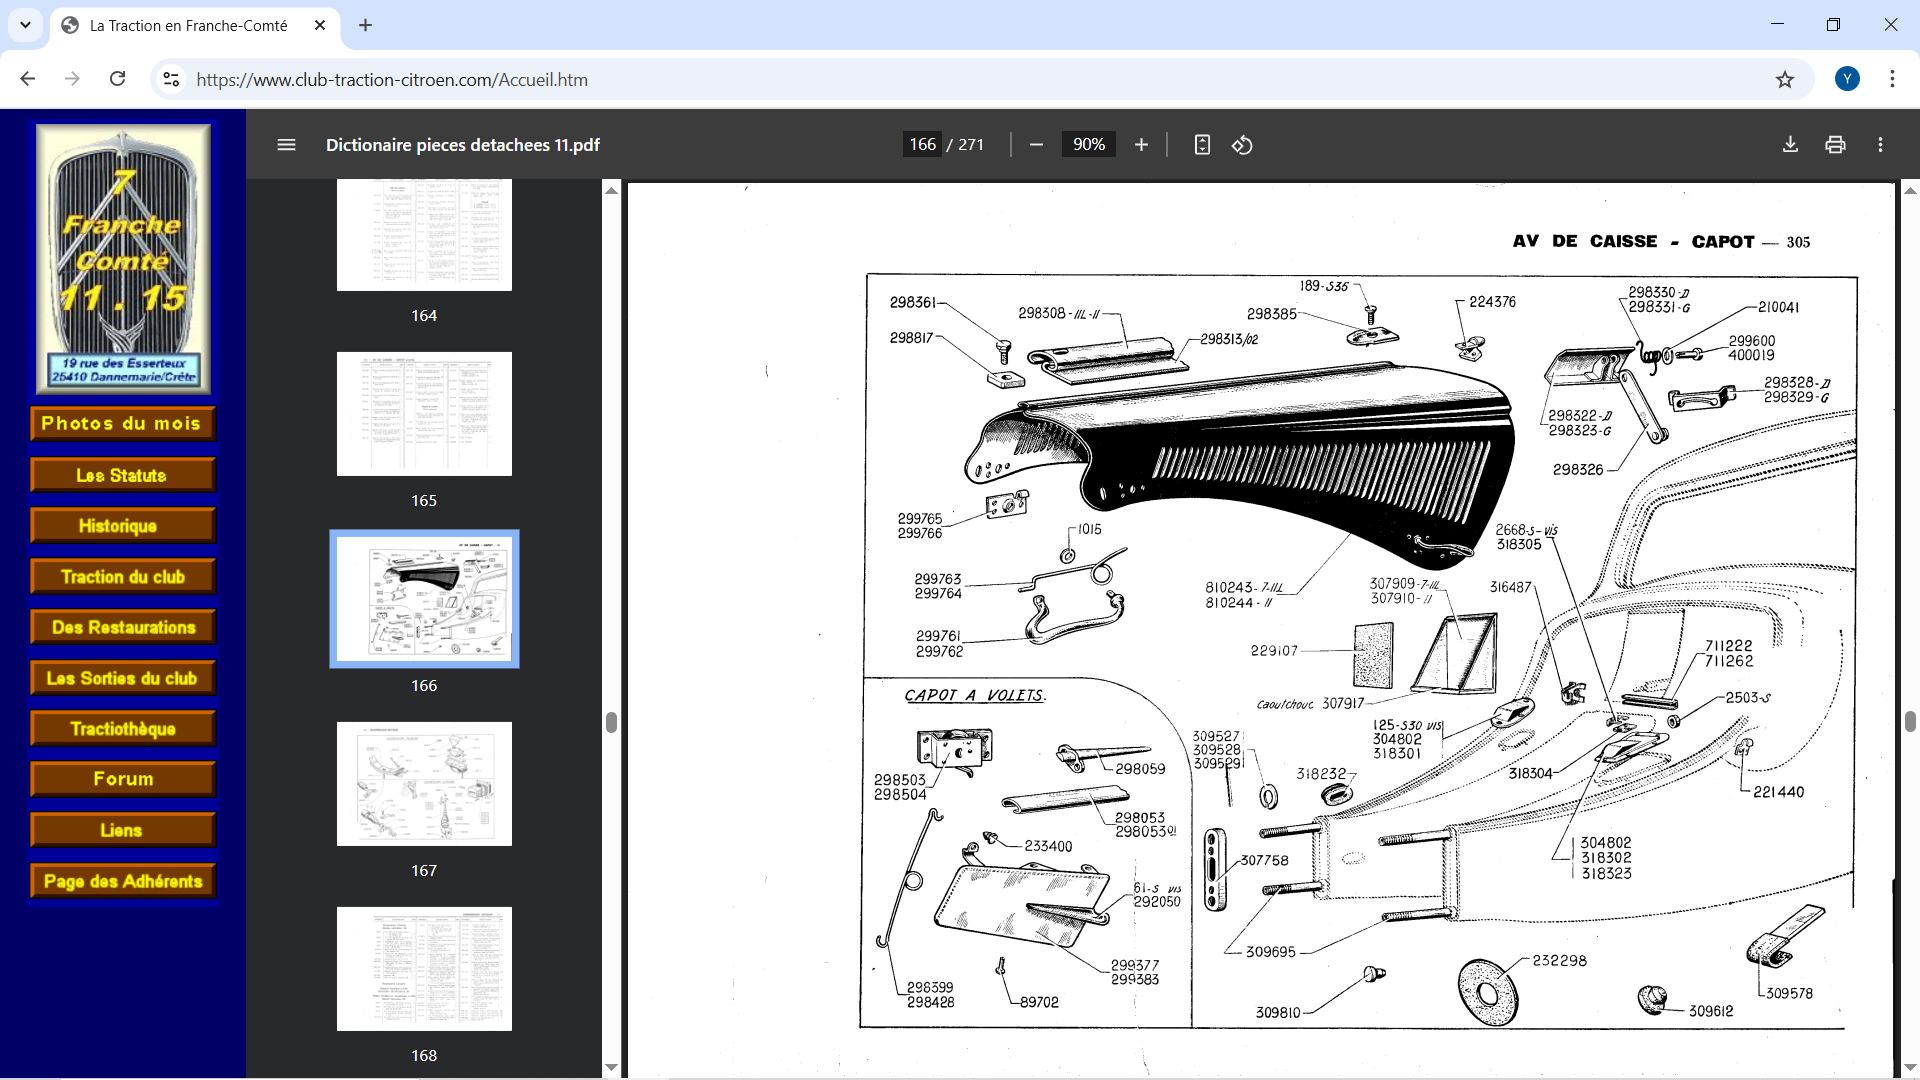Open the page 167 thumbnail

[424, 784]
